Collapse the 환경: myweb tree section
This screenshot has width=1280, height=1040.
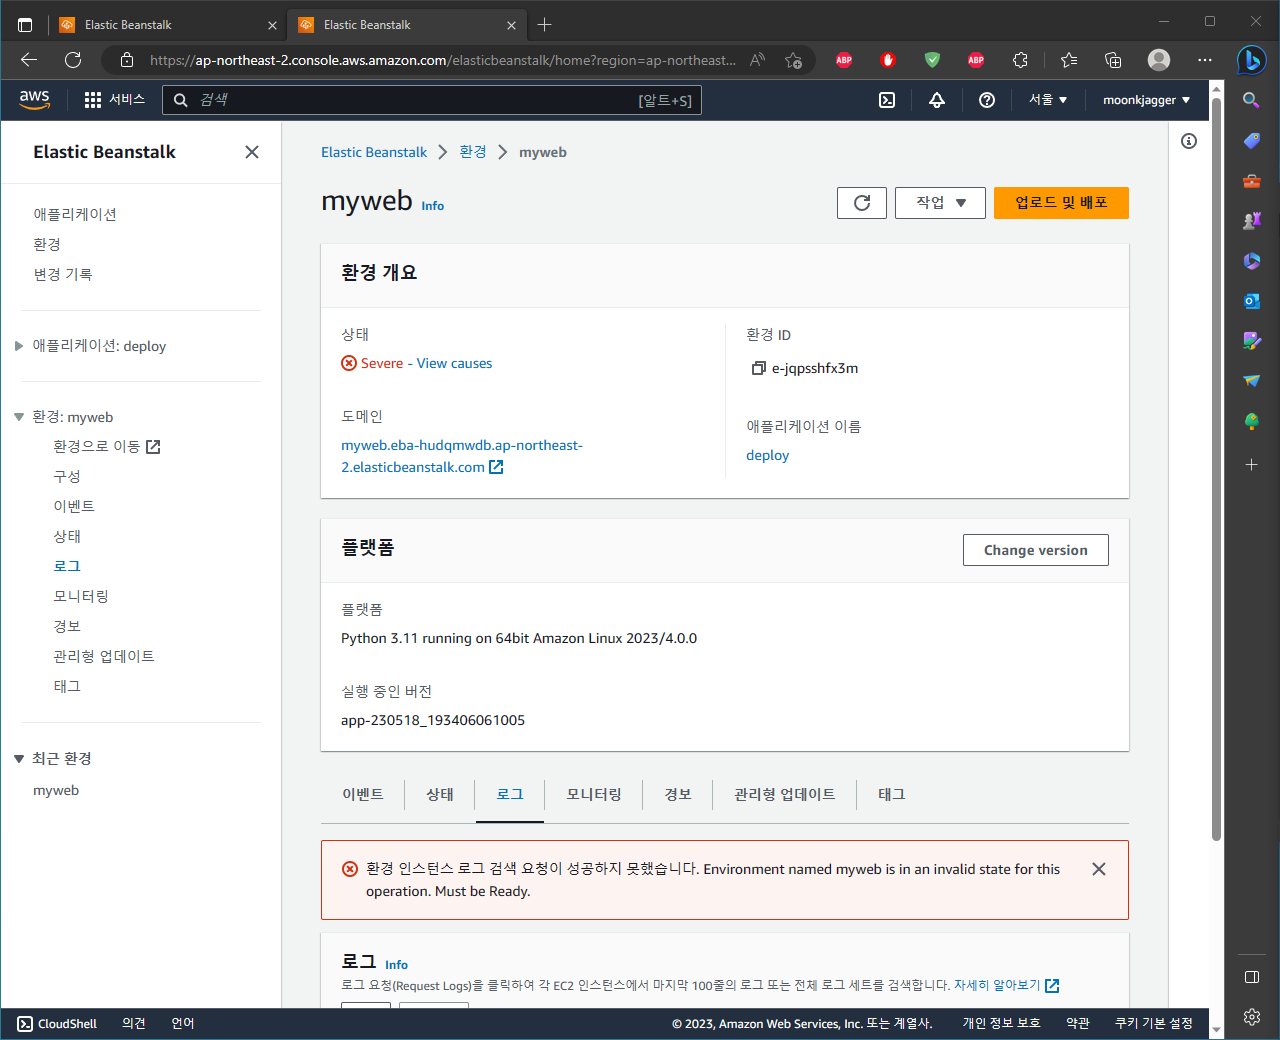click(18, 417)
